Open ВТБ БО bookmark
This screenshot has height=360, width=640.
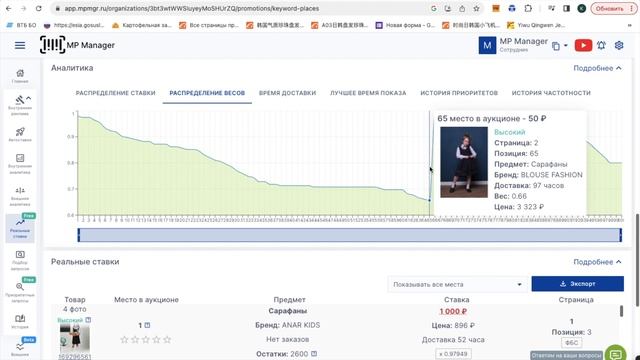click(21, 25)
